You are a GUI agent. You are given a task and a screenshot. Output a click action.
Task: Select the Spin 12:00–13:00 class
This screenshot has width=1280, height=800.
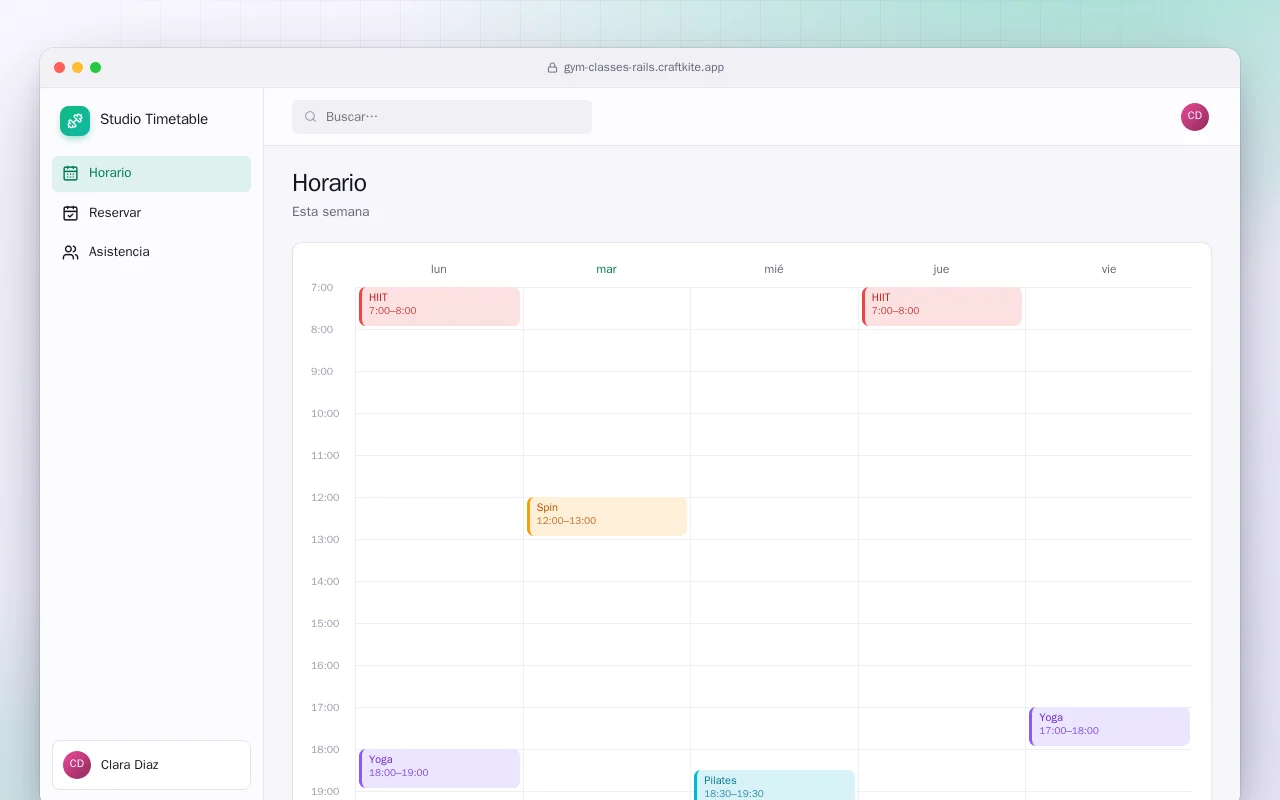[x=607, y=517]
